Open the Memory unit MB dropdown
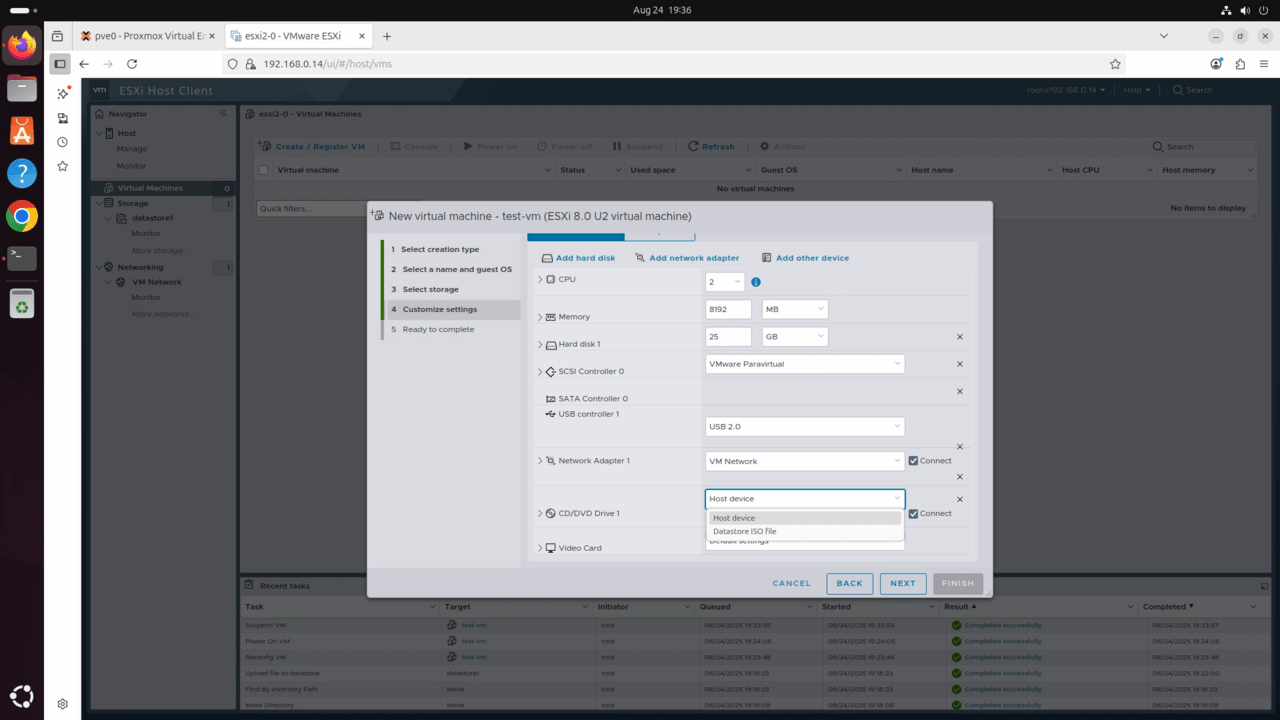 pos(795,309)
